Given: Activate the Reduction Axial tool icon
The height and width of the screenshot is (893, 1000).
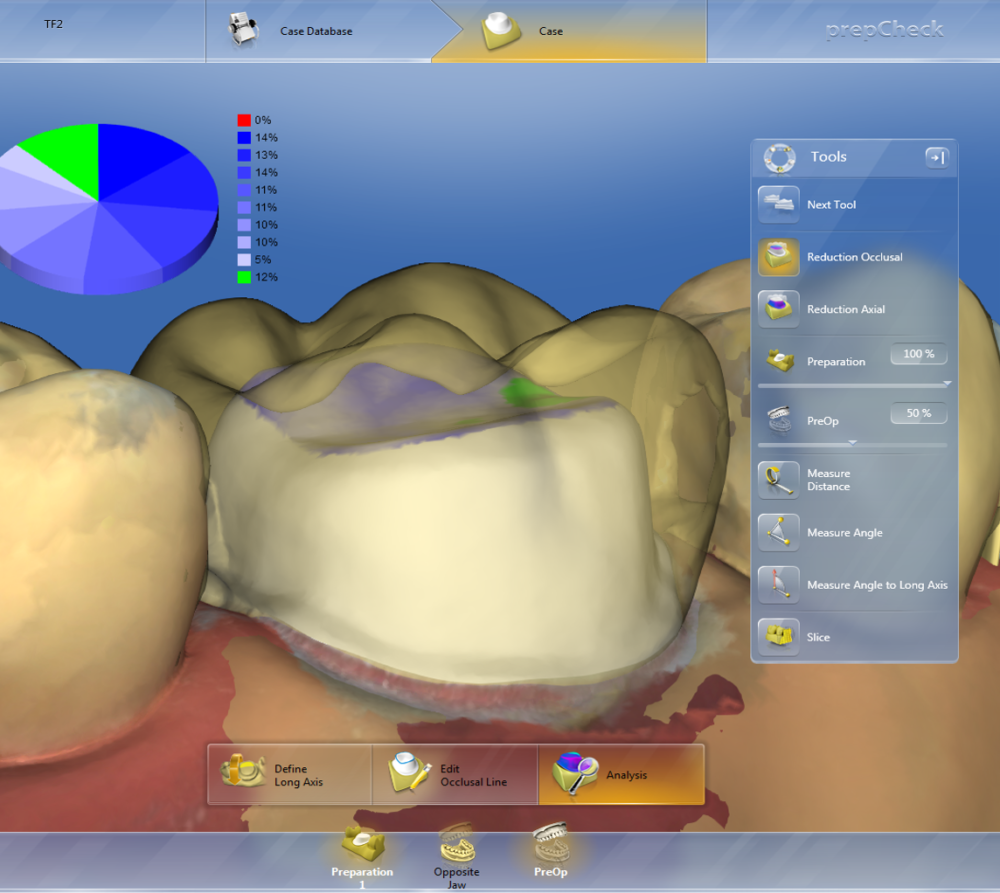Looking at the screenshot, I should (778, 309).
